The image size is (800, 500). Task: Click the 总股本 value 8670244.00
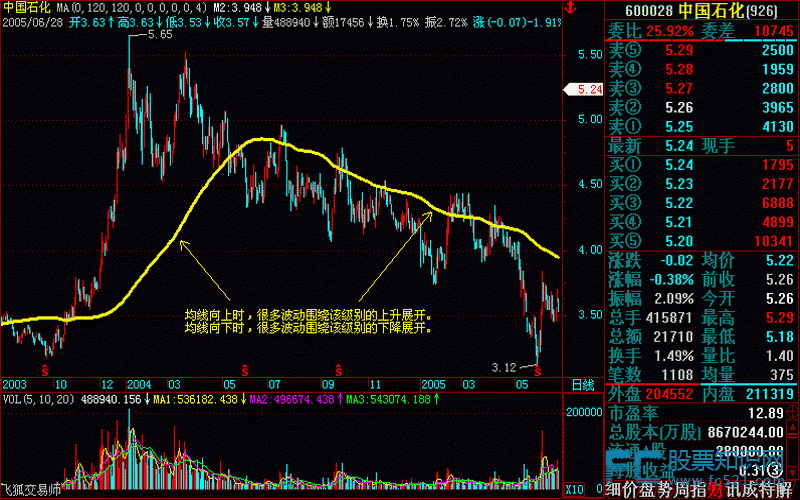click(x=745, y=432)
